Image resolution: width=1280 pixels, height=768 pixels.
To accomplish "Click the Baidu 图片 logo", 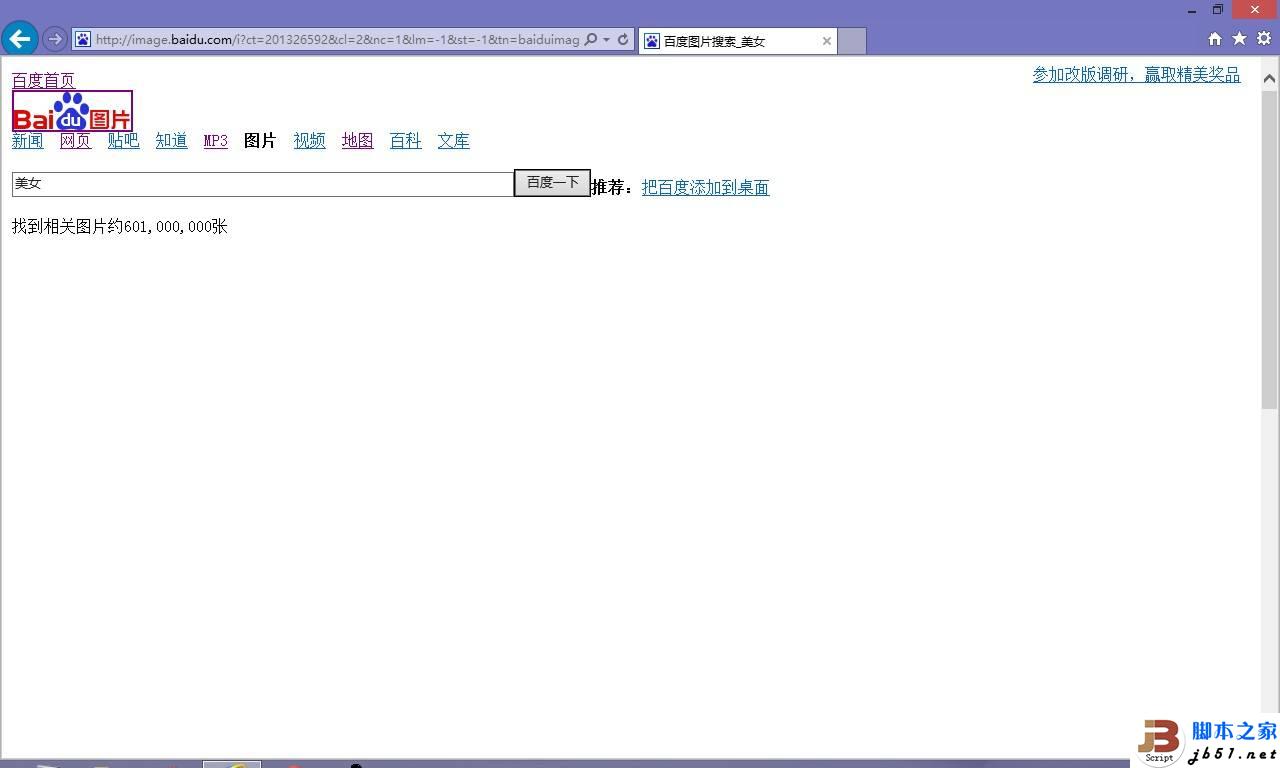I will coord(71,110).
